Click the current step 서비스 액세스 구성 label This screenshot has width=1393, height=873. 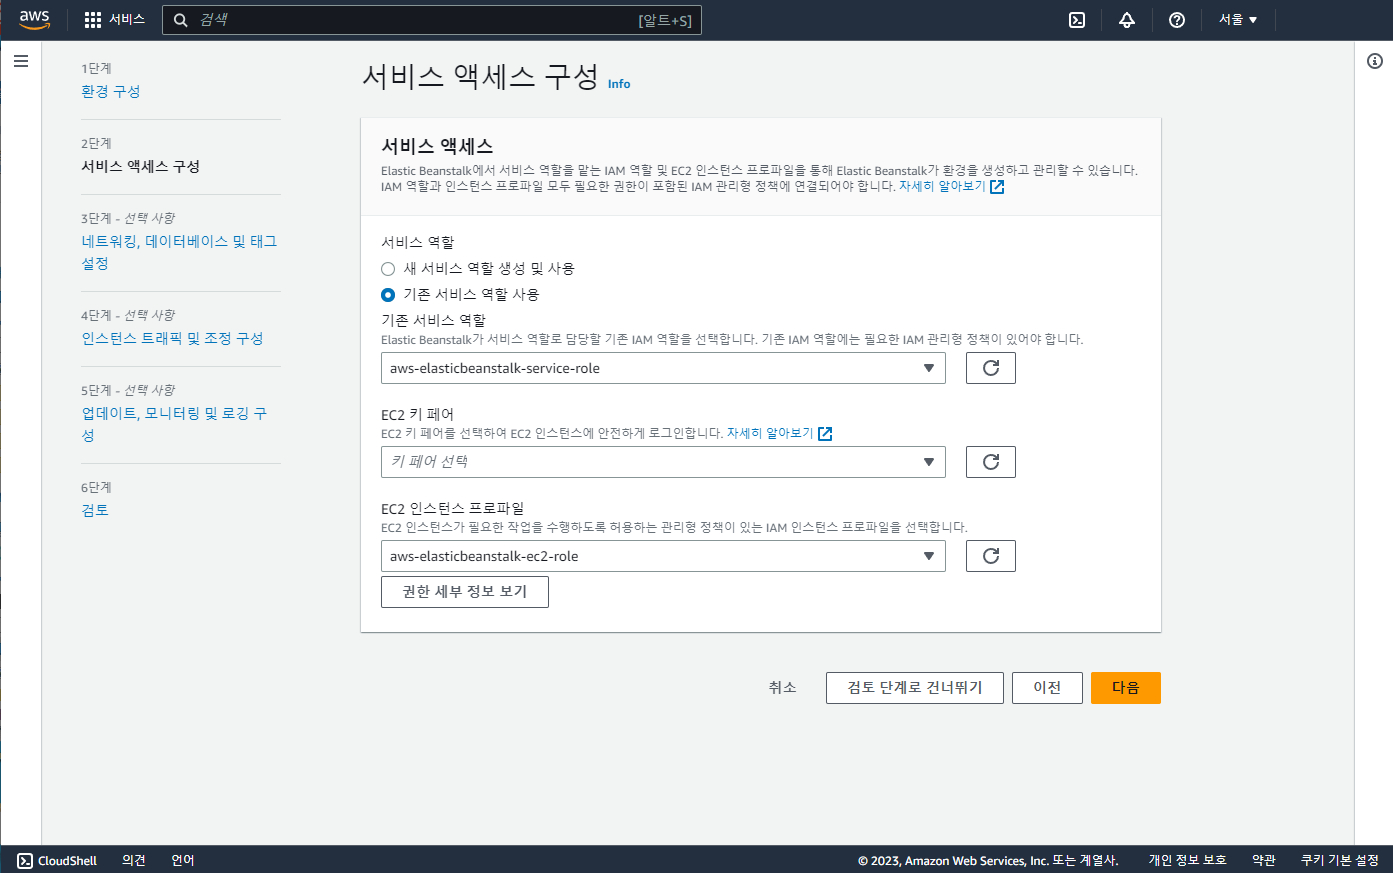[x=141, y=166]
